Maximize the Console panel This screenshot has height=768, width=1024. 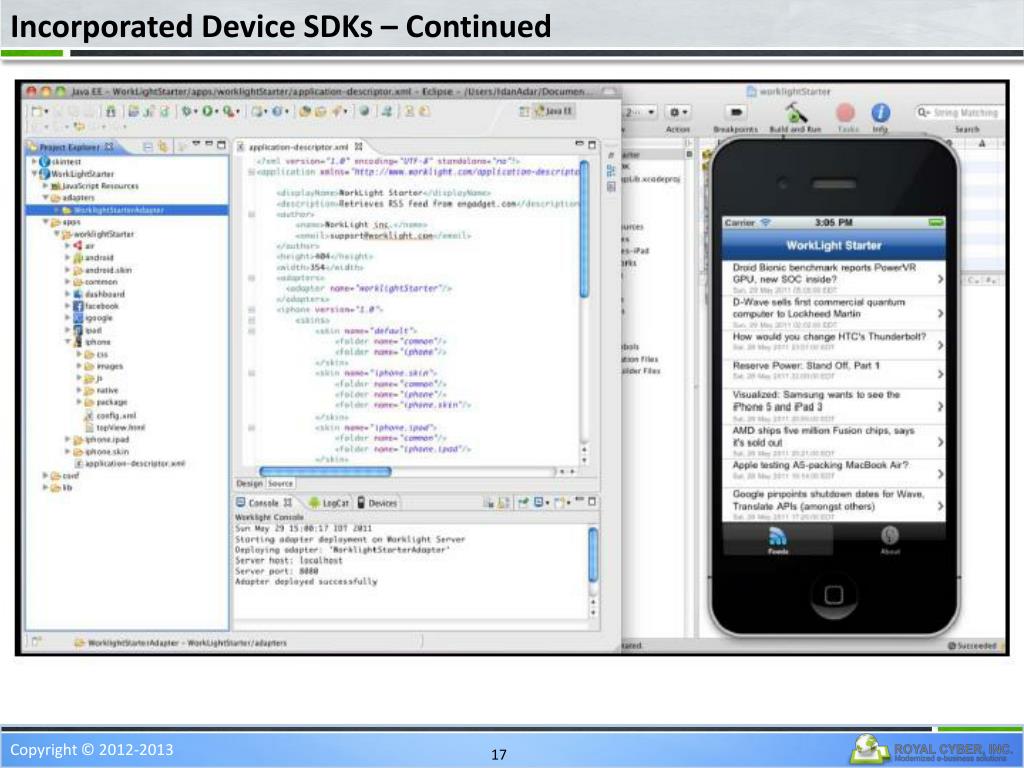point(592,501)
